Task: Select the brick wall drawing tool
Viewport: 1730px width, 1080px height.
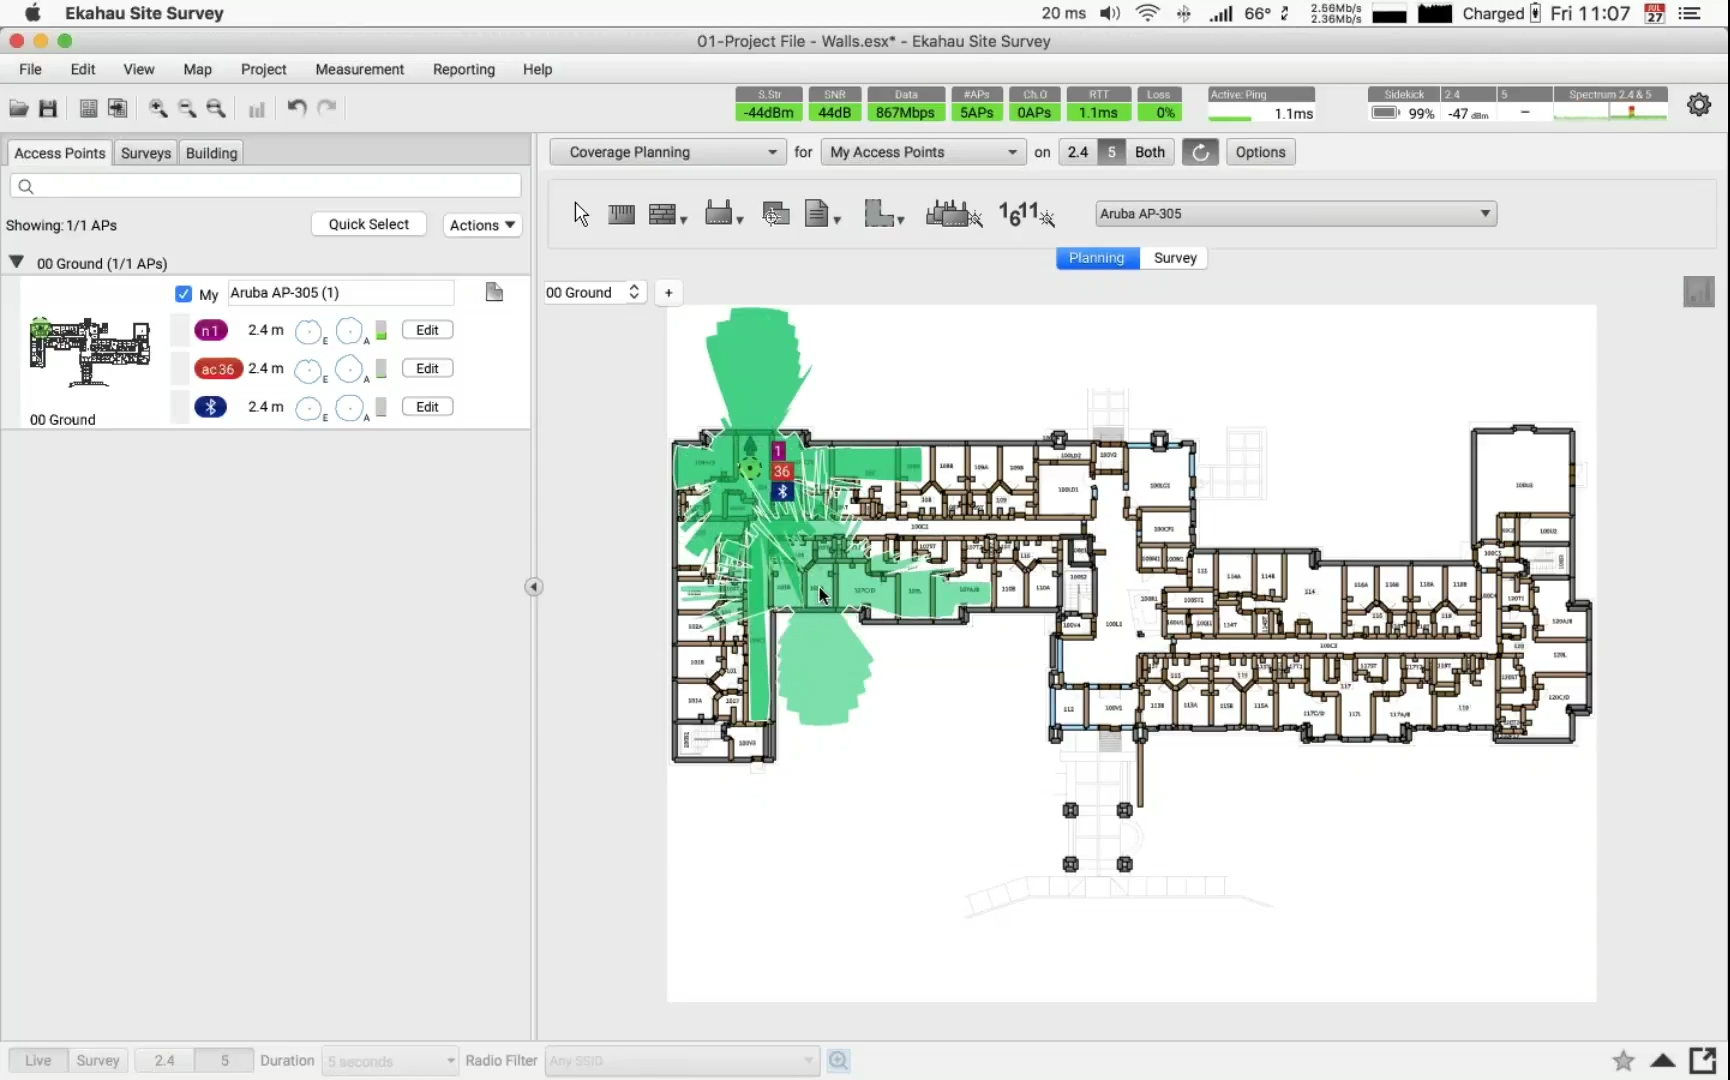Action: (662, 214)
